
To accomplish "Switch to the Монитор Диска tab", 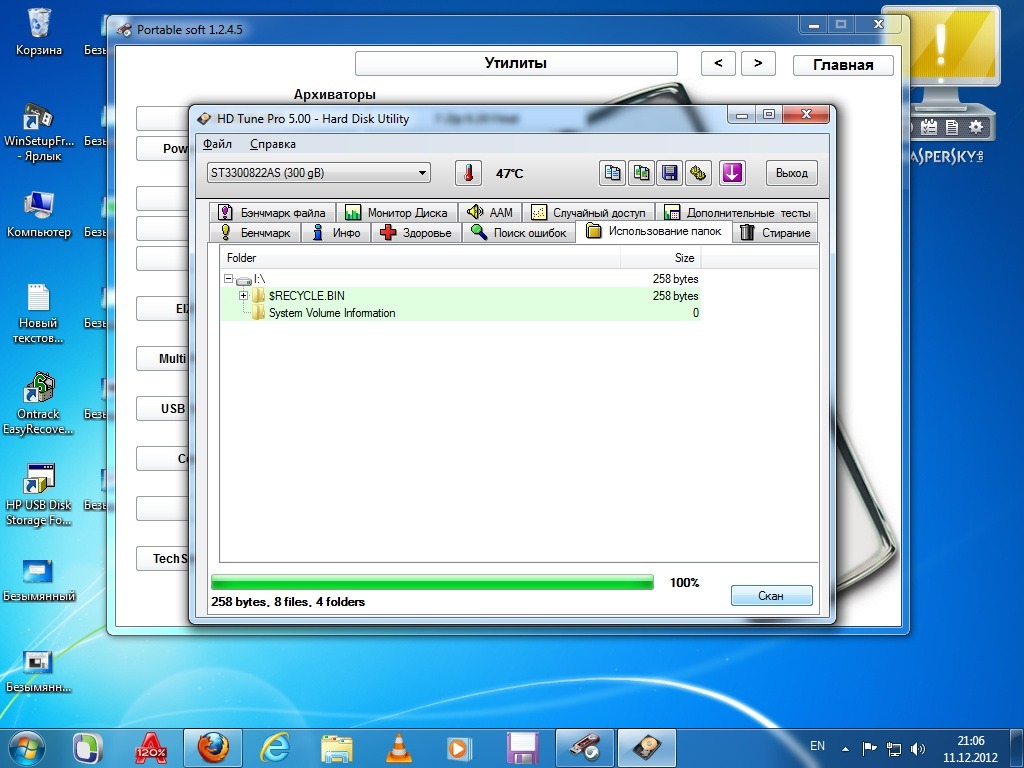I will (x=396, y=212).
